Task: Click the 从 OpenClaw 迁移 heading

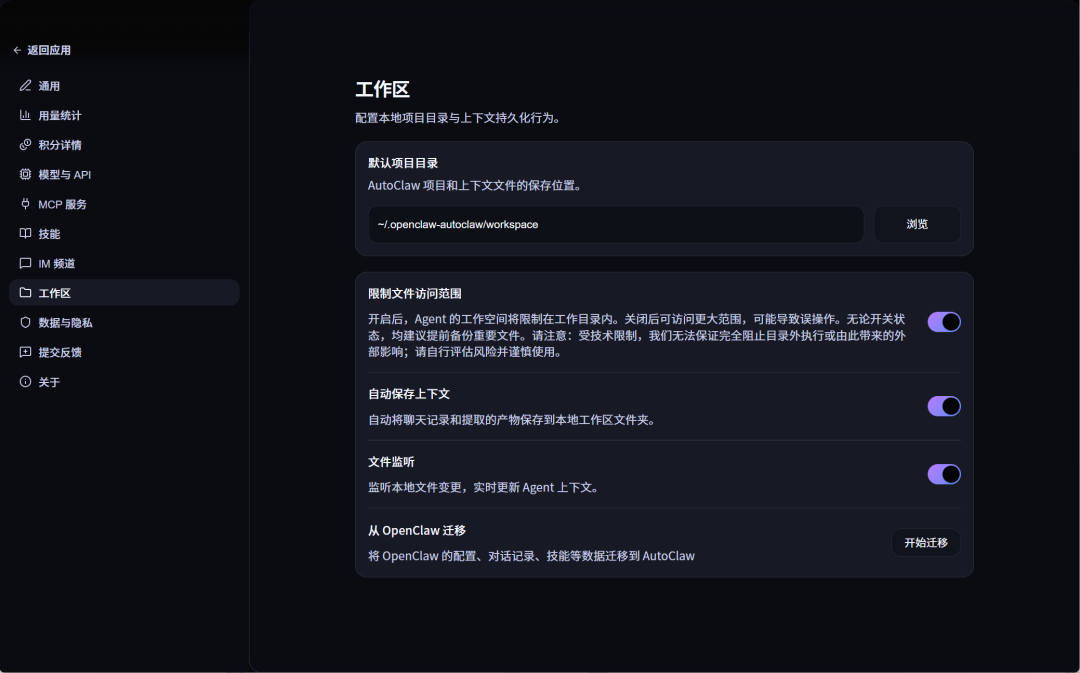Action: [417, 530]
